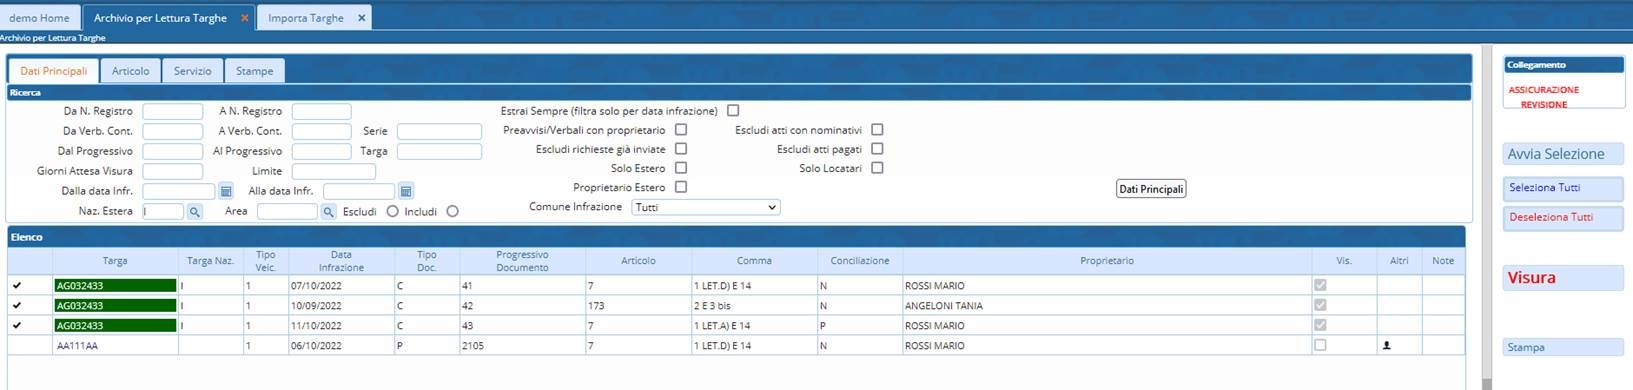Open calendar picker for Alla data Infr.
Screen dimensions: 1633x390
point(406,191)
